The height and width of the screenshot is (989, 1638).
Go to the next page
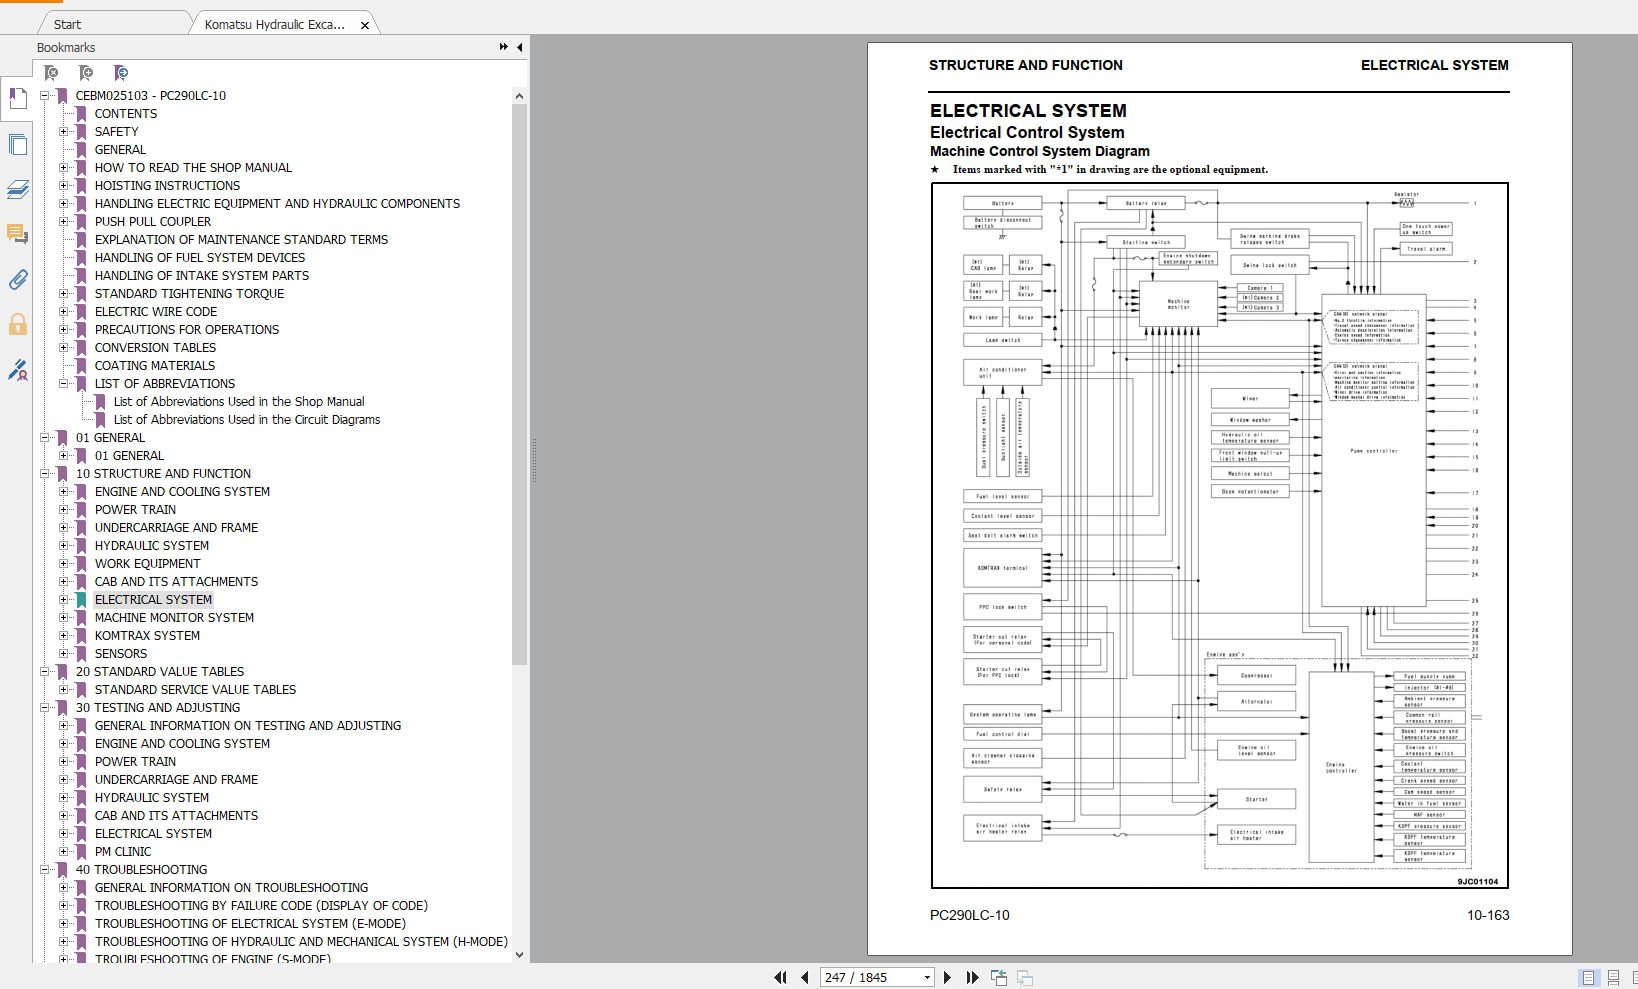pos(947,977)
